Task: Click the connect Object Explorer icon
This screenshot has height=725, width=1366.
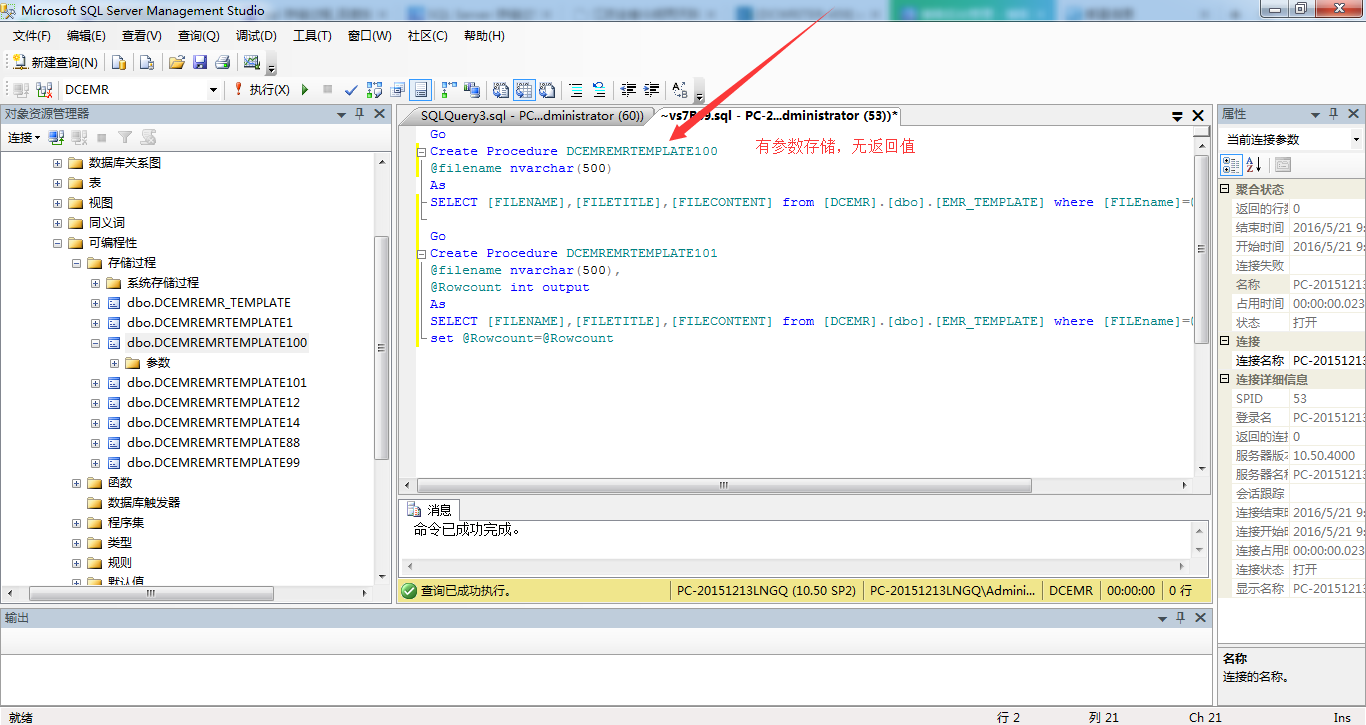Action: (x=56, y=137)
